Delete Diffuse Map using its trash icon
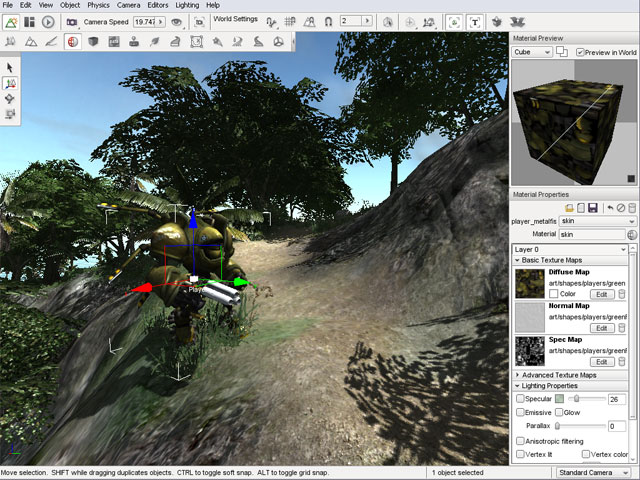The image size is (640, 480). 624,294
